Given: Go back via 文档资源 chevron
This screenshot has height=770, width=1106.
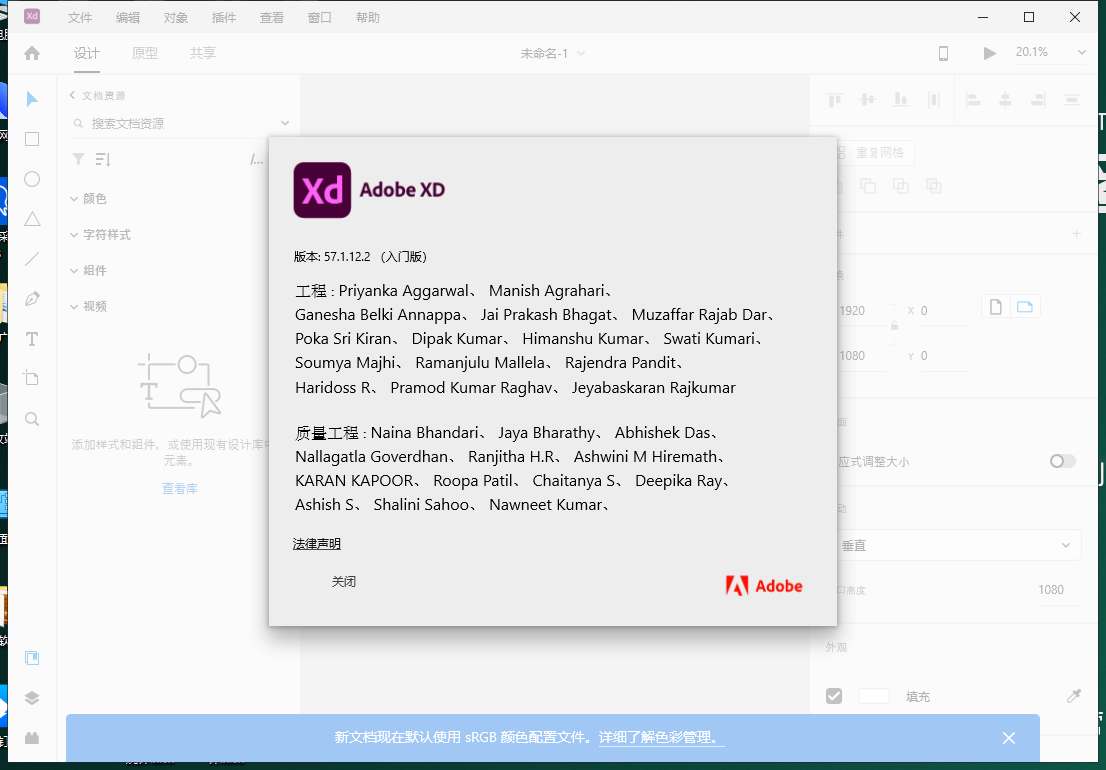Looking at the screenshot, I should [x=72, y=95].
